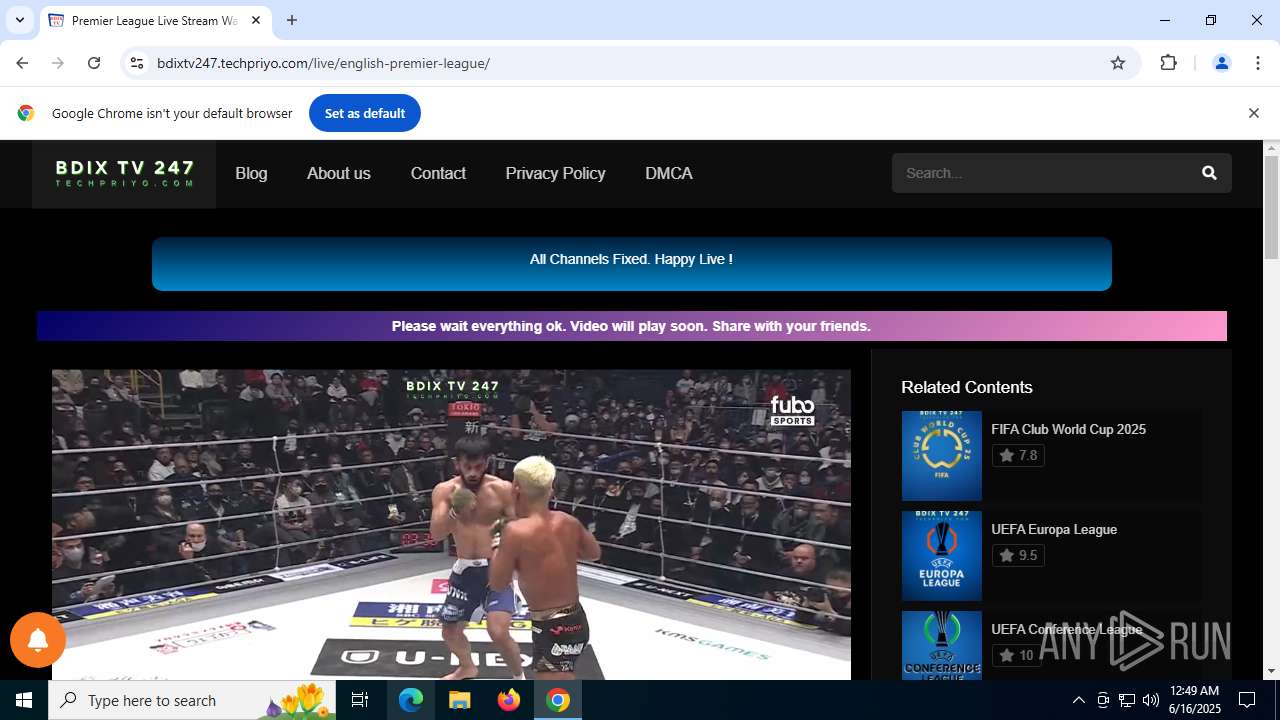Launch Firefox from the taskbar
Image resolution: width=1280 pixels, height=720 pixels.
pos(509,700)
